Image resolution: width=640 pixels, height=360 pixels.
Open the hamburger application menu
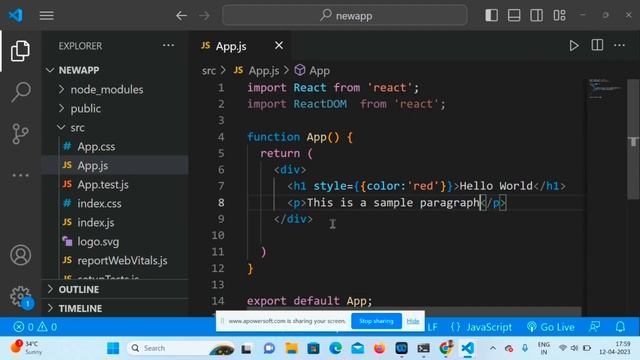[47, 16]
